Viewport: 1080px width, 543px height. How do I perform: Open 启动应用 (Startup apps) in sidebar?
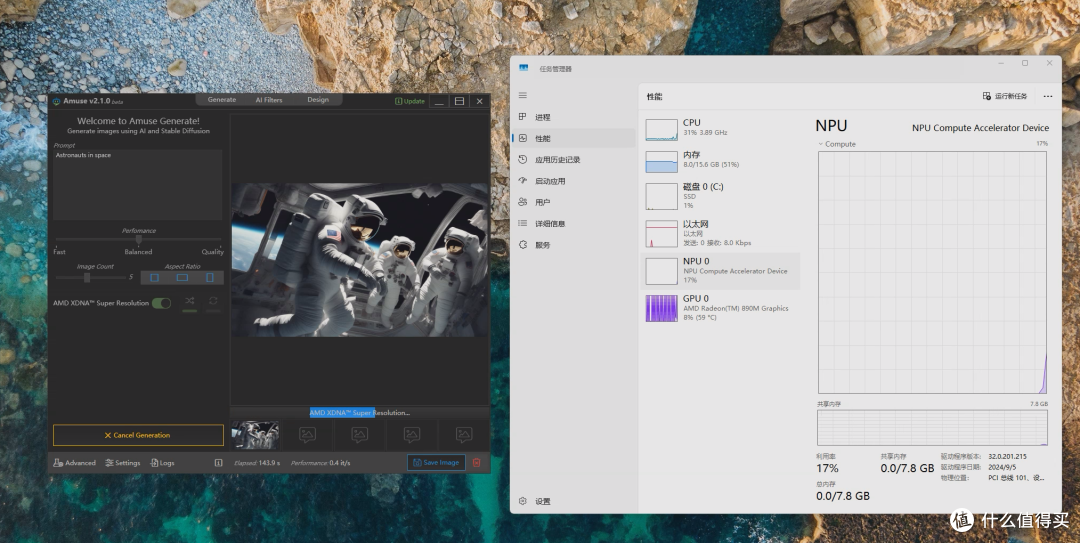click(x=549, y=181)
